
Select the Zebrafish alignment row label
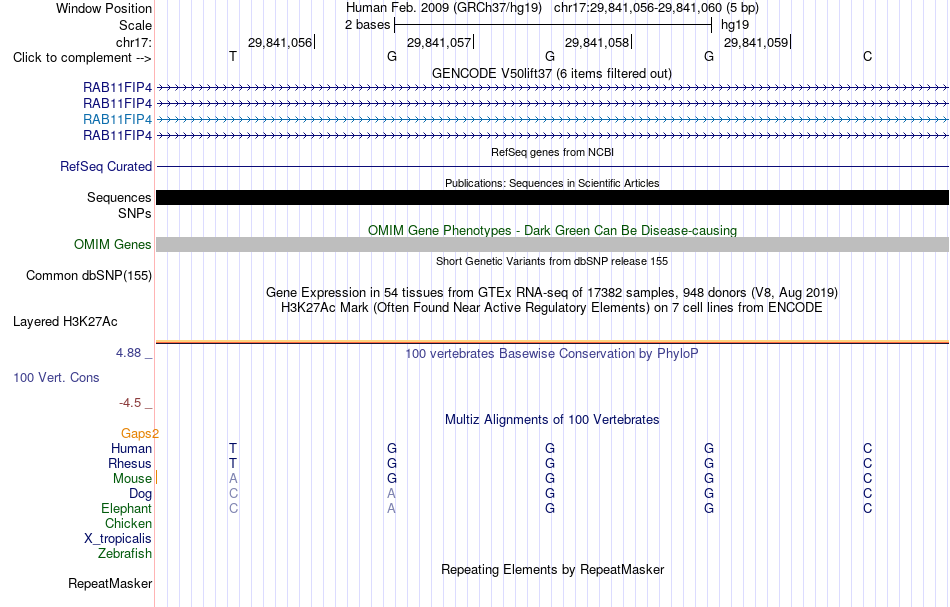click(125, 553)
